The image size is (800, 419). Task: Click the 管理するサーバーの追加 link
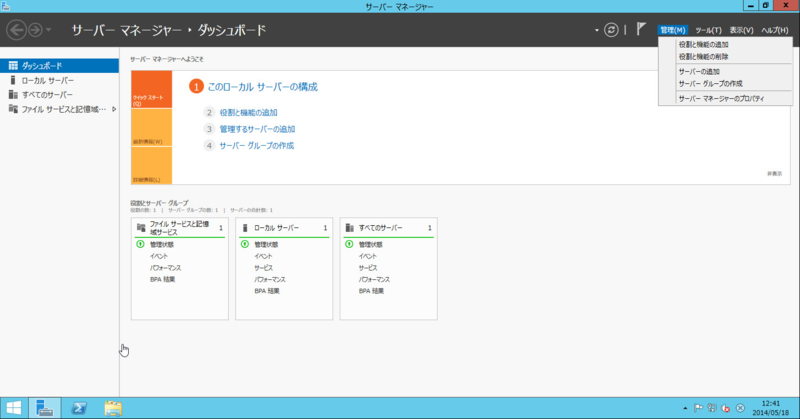(x=257, y=129)
